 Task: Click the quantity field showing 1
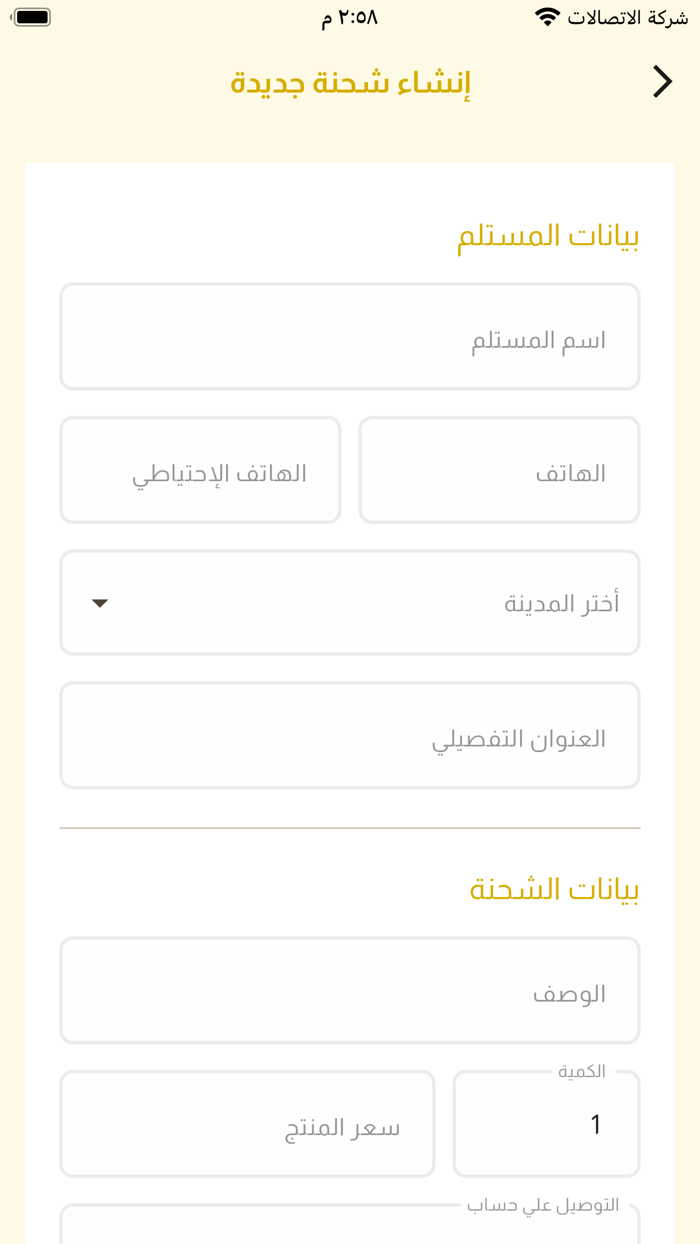(x=546, y=1124)
